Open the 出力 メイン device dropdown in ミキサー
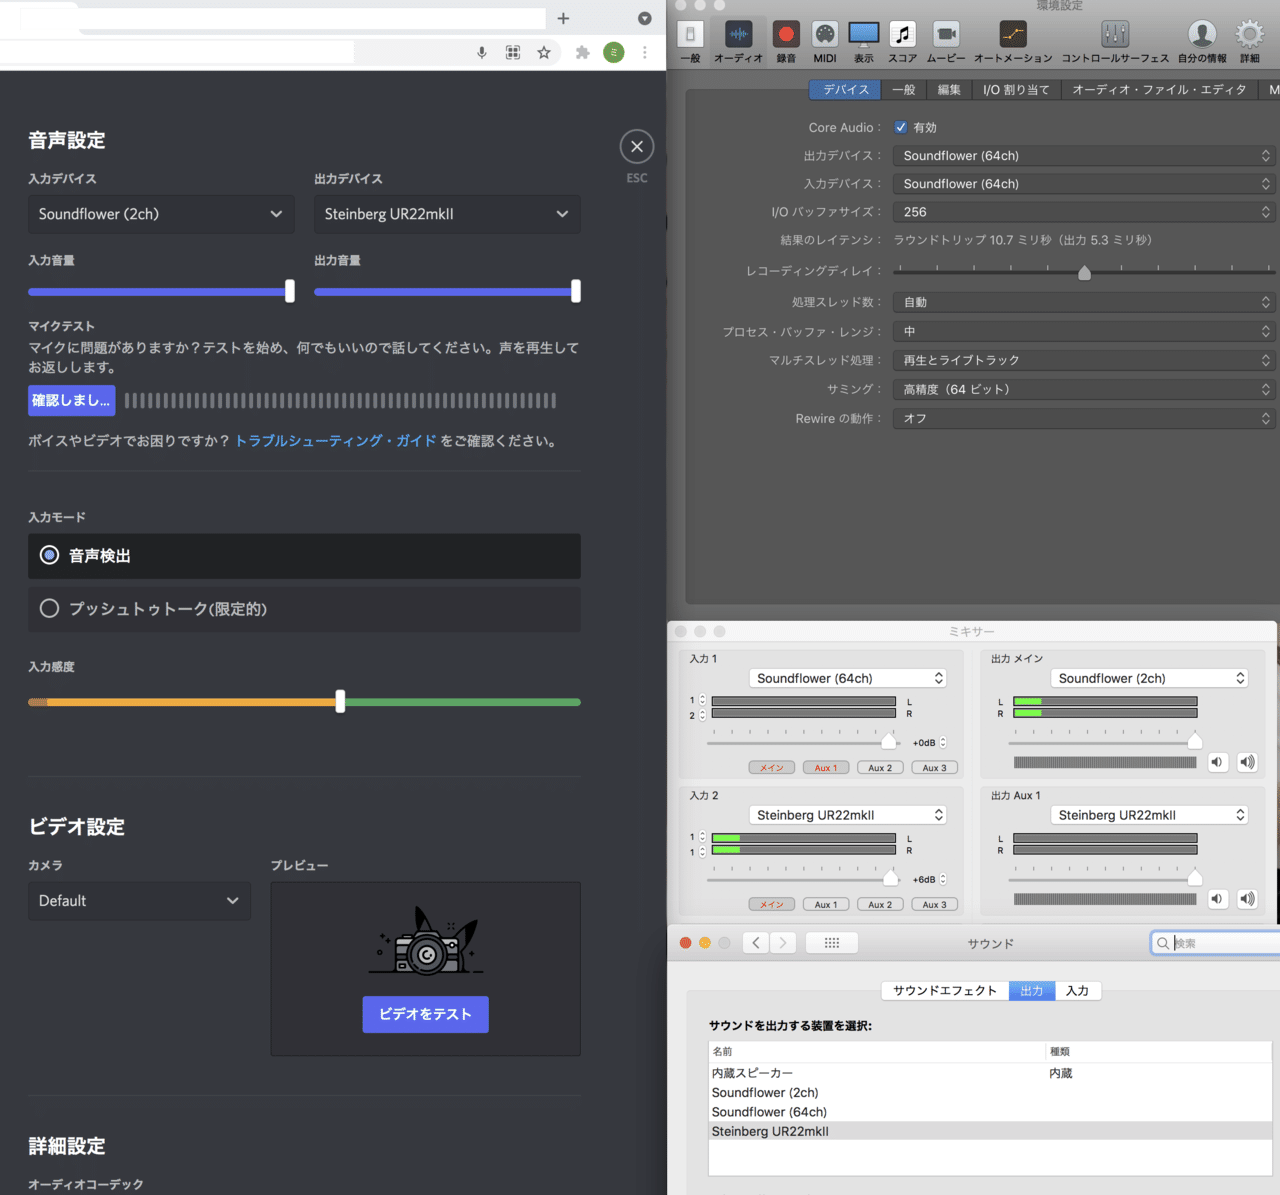Image resolution: width=1280 pixels, height=1195 pixels. (1149, 678)
